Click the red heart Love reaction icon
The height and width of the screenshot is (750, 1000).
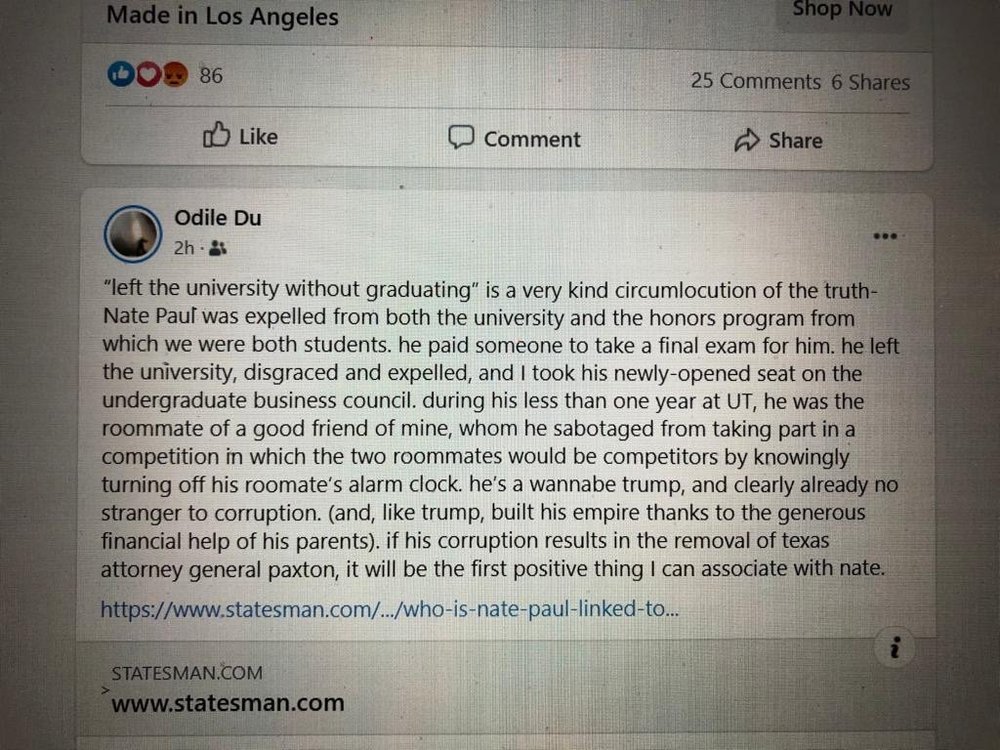[x=147, y=75]
